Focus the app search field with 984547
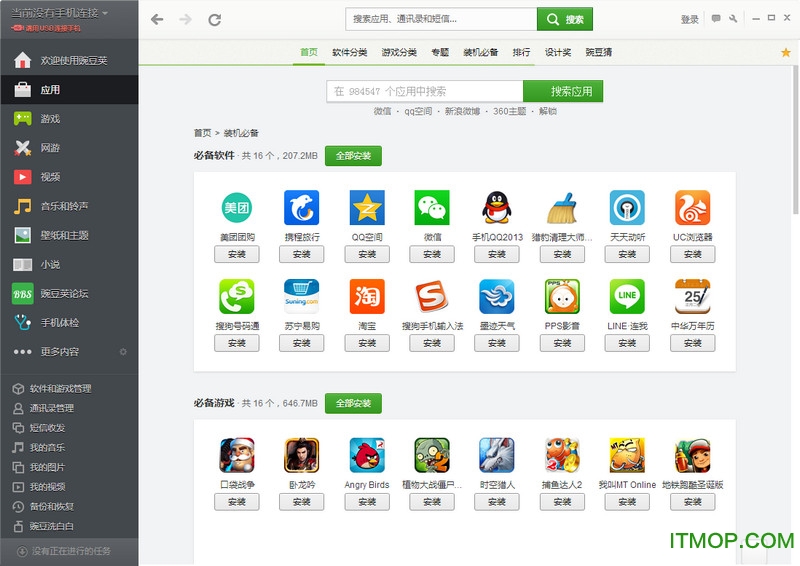This screenshot has height=566, width=800. click(x=425, y=91)
